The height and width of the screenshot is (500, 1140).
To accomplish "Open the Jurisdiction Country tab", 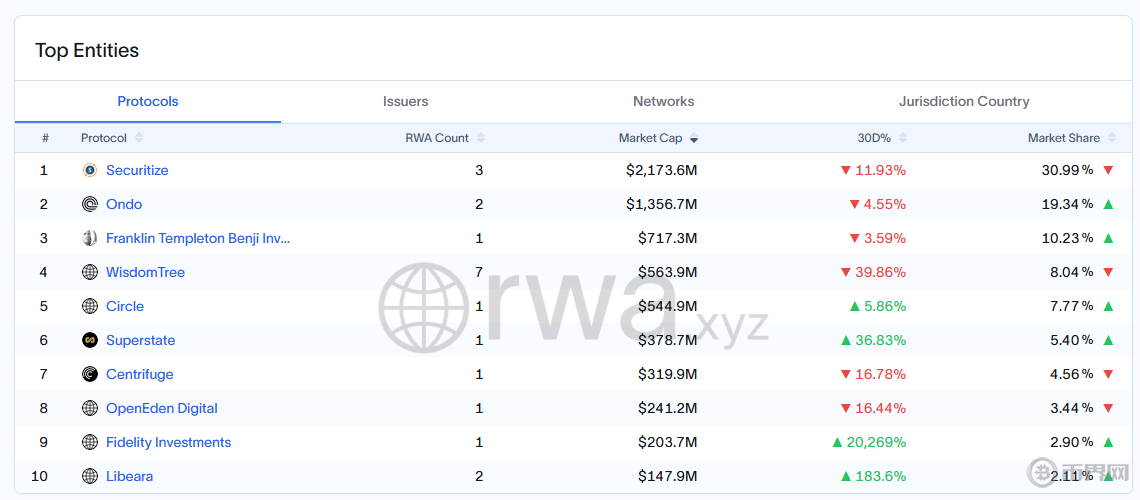I will [x=964, y=101].
